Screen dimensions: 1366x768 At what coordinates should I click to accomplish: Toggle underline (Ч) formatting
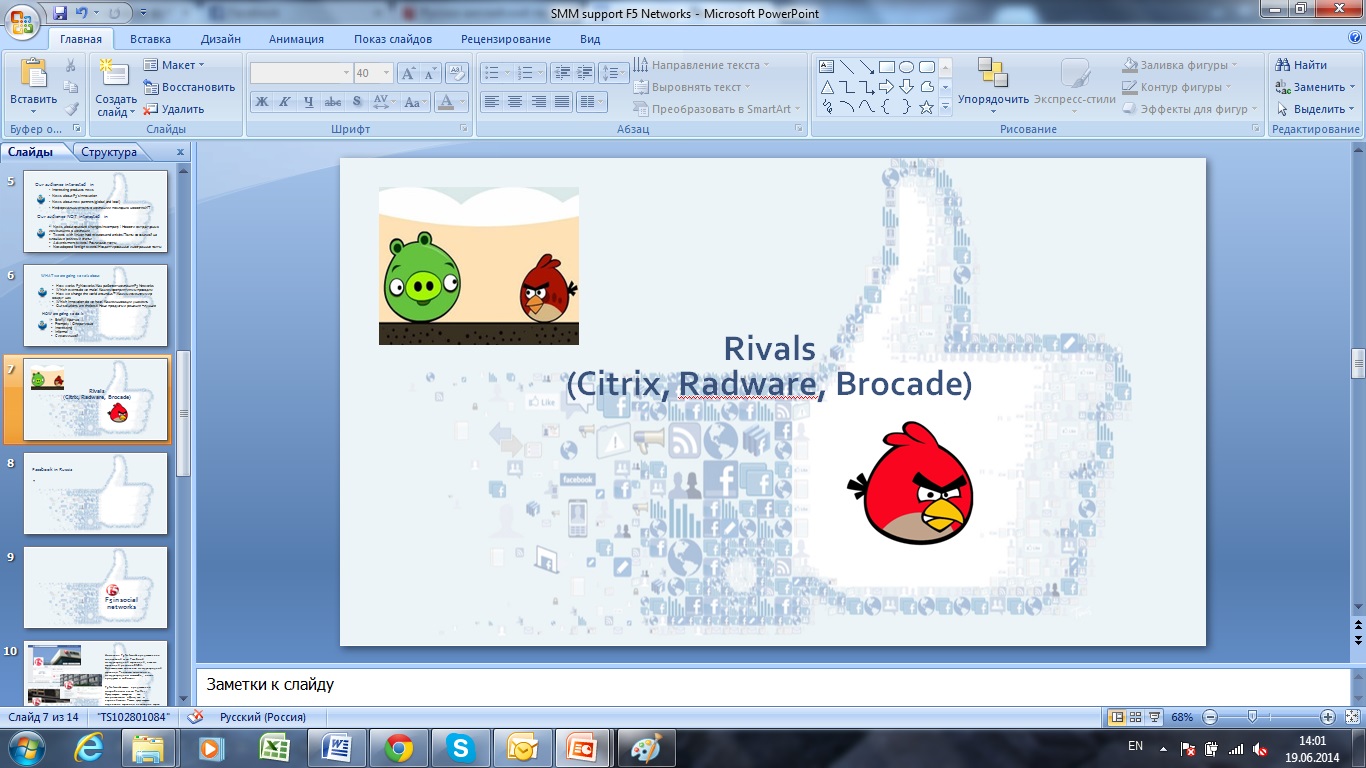coord(309,102)
